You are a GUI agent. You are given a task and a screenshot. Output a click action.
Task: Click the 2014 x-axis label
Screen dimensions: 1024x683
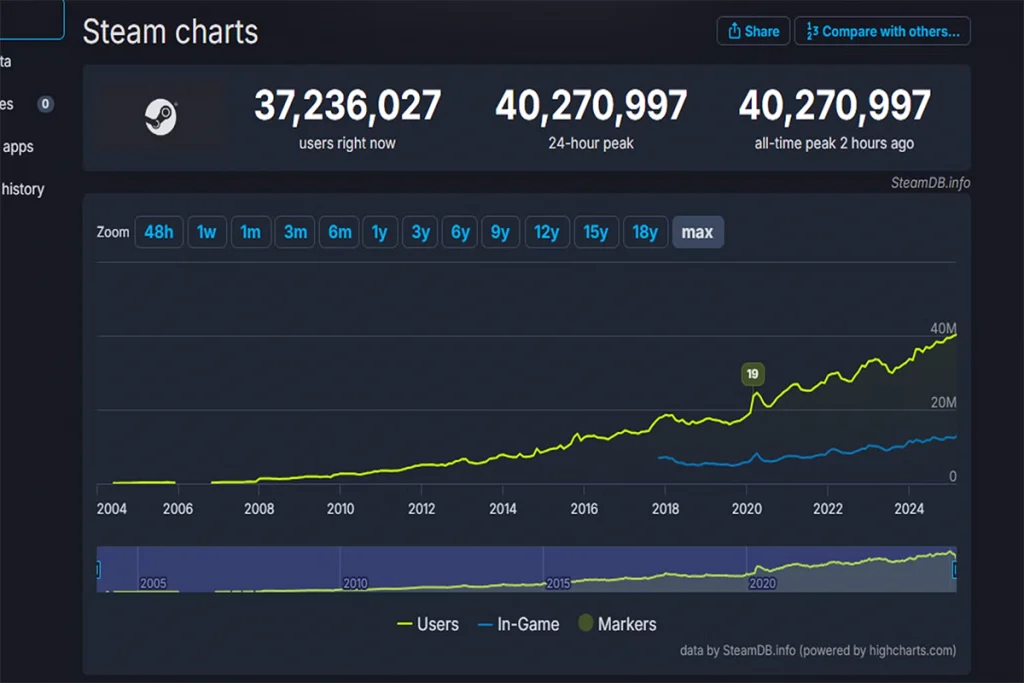[x=503, y=509]
